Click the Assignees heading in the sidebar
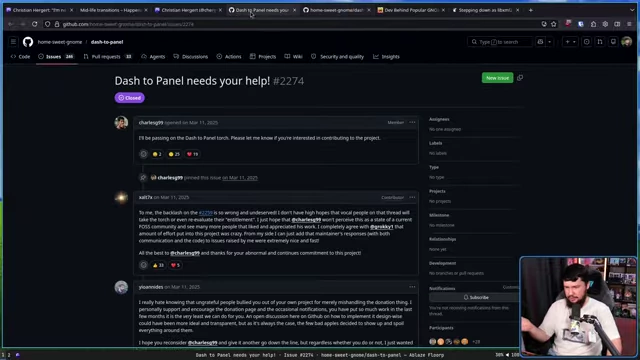This screenshot has width=640, height=360. click(439, 119)
